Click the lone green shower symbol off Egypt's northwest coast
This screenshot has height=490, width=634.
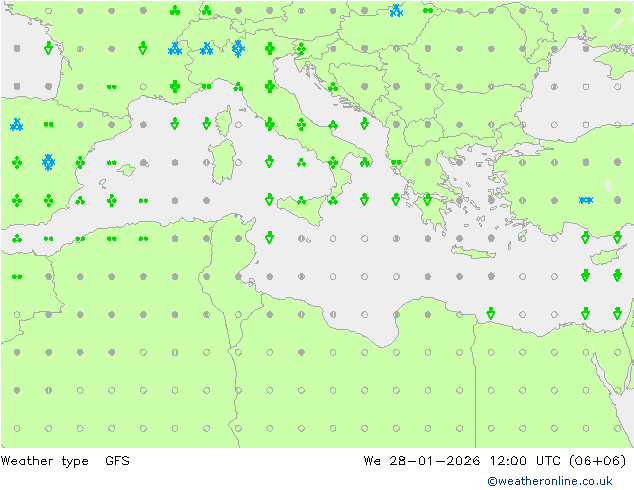[x=490, y=313]
